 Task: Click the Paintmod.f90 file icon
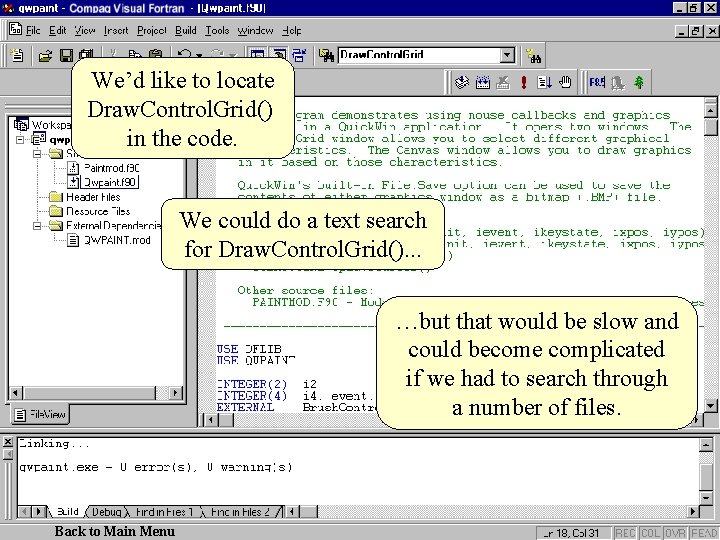click(73, 168)
